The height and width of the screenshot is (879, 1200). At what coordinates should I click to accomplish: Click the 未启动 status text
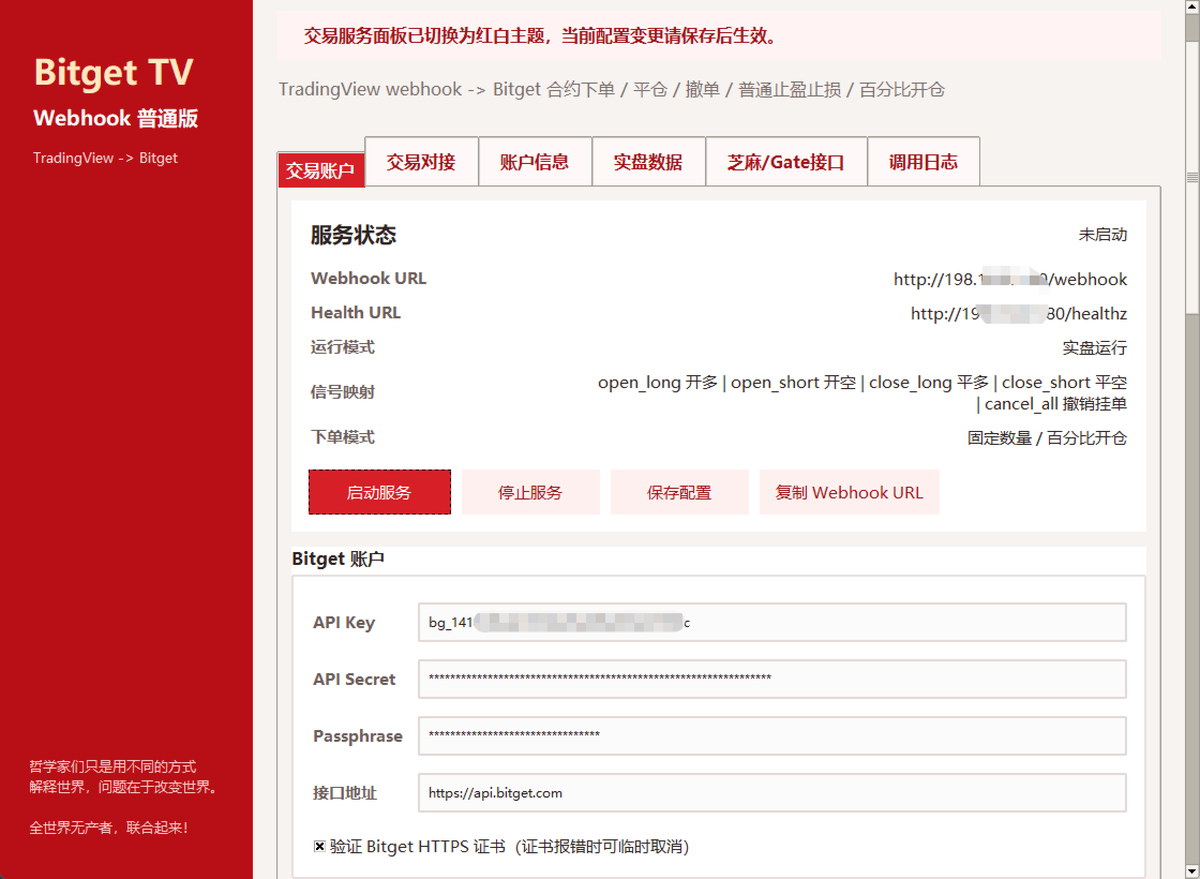(1102, 235)
